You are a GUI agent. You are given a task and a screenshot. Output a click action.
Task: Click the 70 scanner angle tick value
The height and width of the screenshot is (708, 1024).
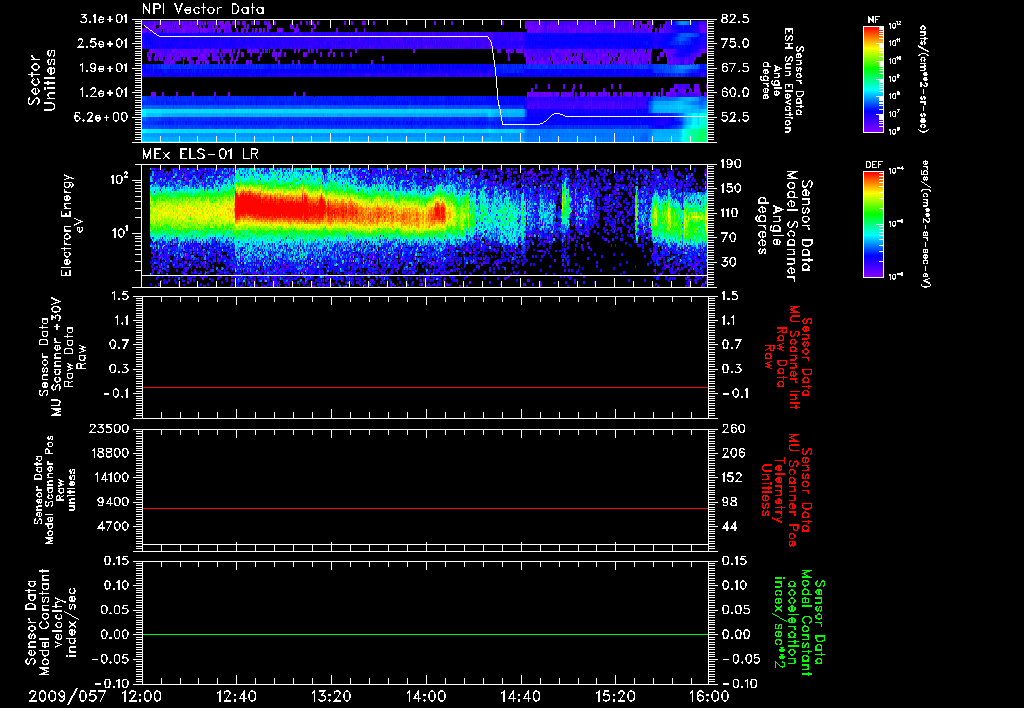[x=728, y=238]
